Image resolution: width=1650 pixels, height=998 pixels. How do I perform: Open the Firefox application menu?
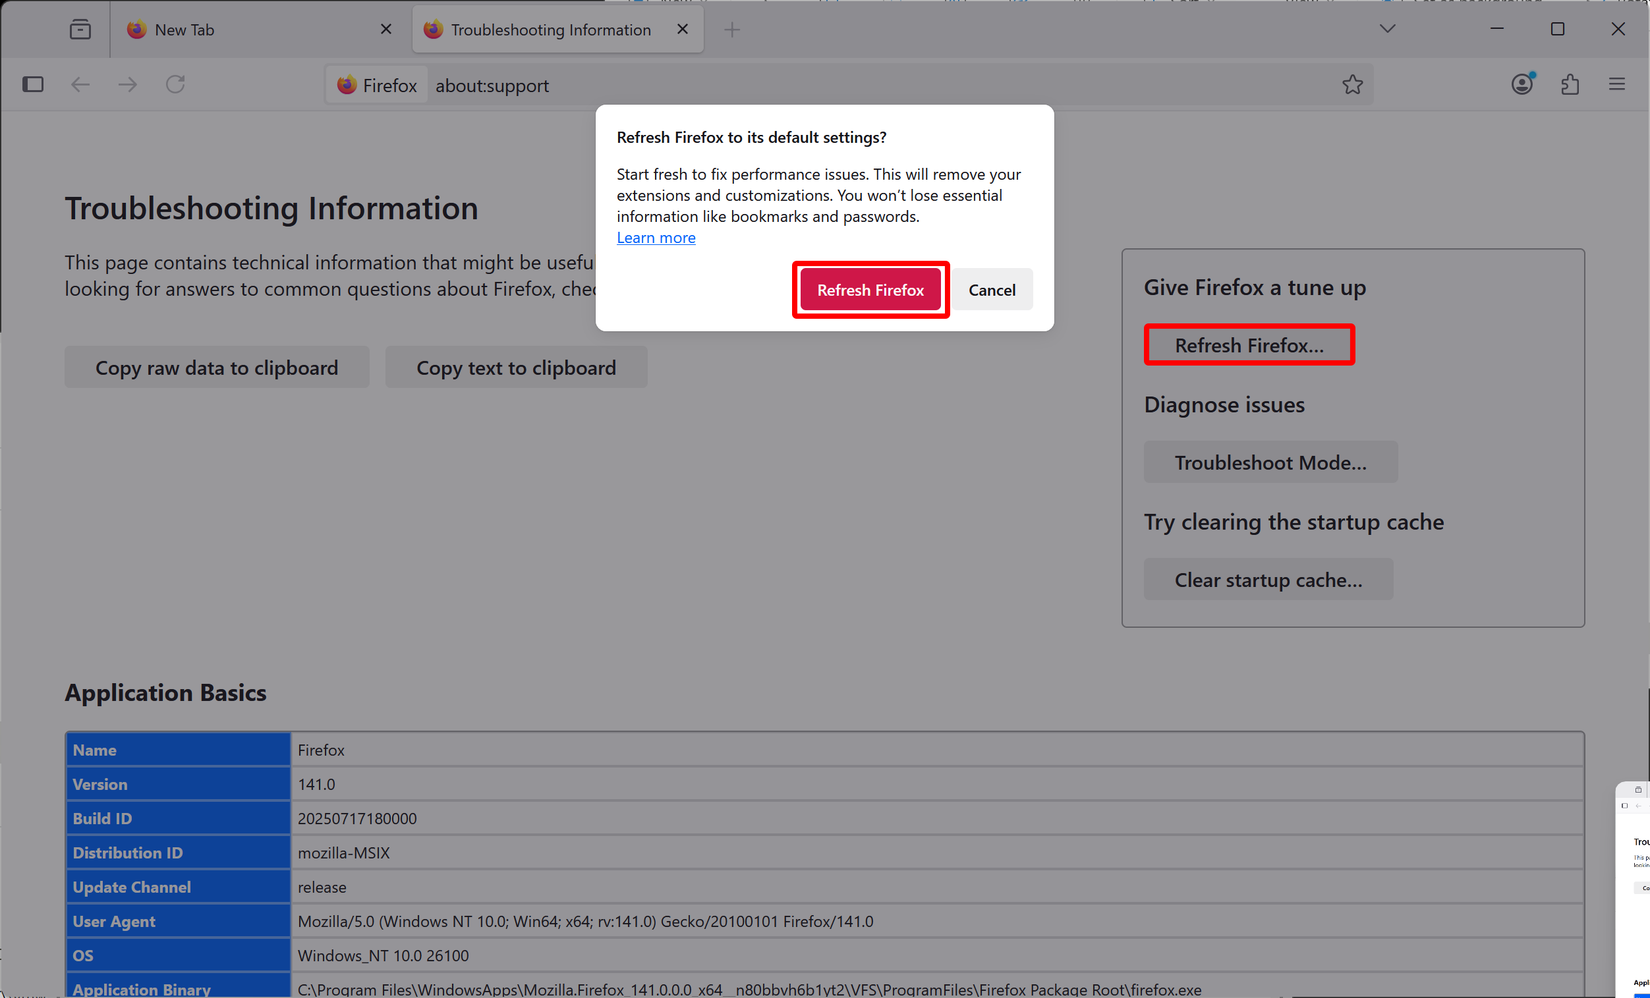[1617, 84]
